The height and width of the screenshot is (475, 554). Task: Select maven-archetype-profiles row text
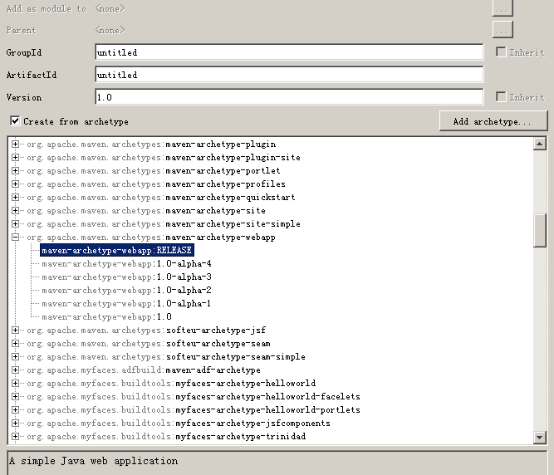[156, 184]
